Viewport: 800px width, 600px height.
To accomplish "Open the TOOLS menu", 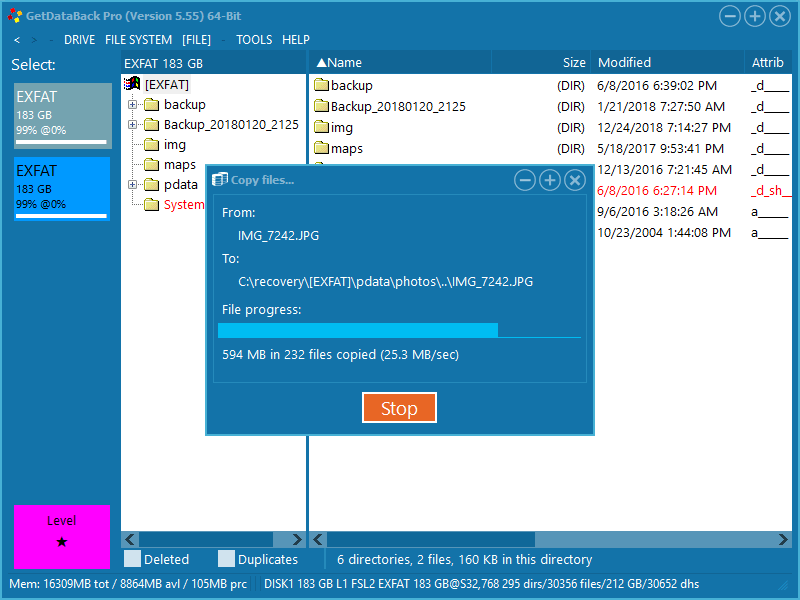I will [254, 40].
